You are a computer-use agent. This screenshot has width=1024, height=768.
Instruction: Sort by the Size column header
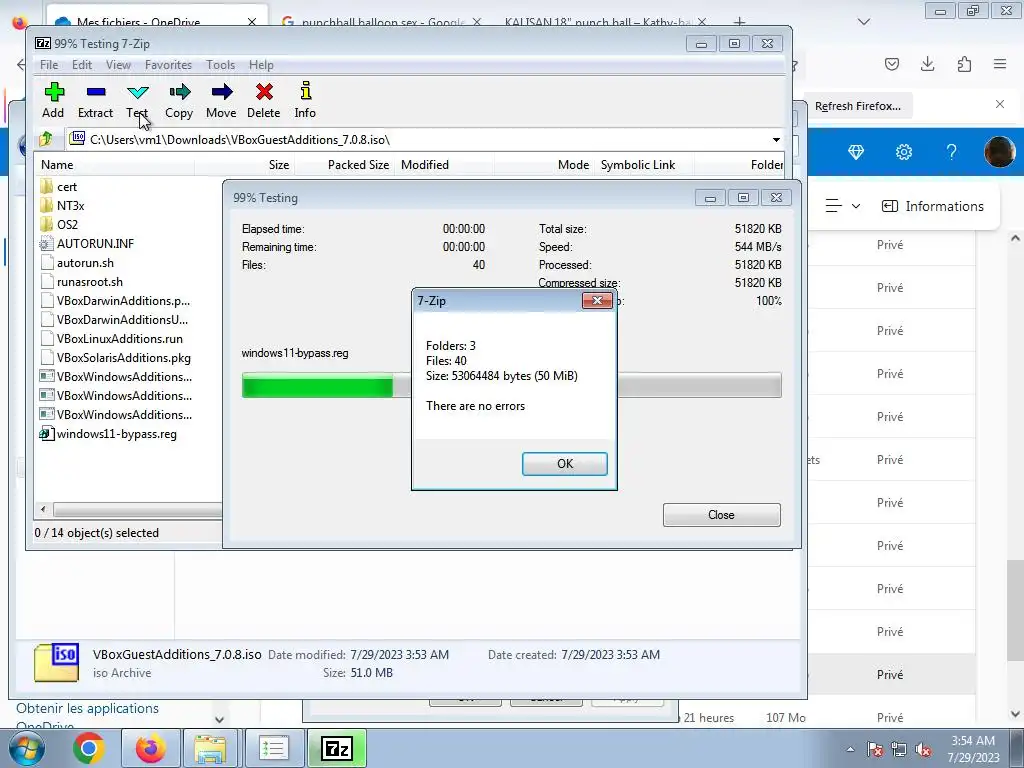[244, 165]
